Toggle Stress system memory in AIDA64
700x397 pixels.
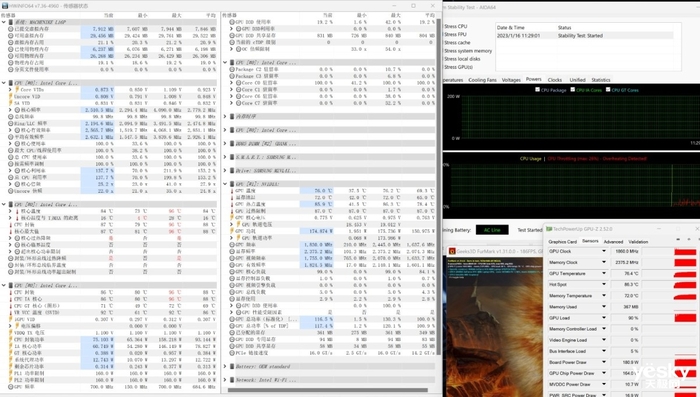[x=467, y=51]
